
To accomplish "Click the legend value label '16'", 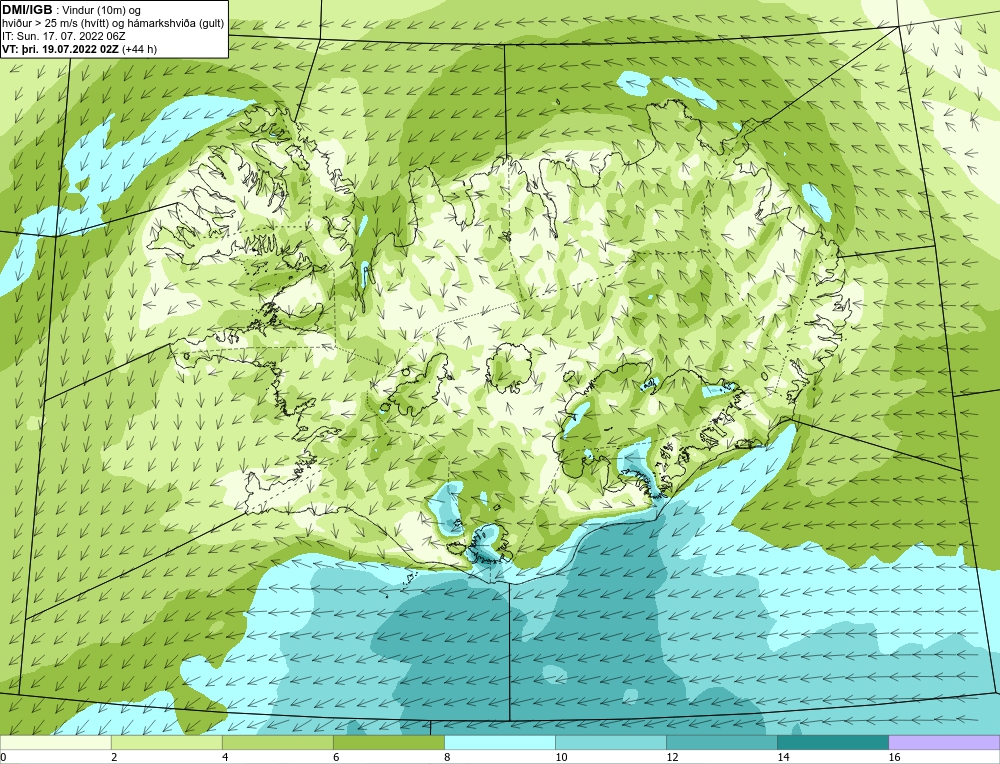I will pyautogui.click(x=894, y=757).
